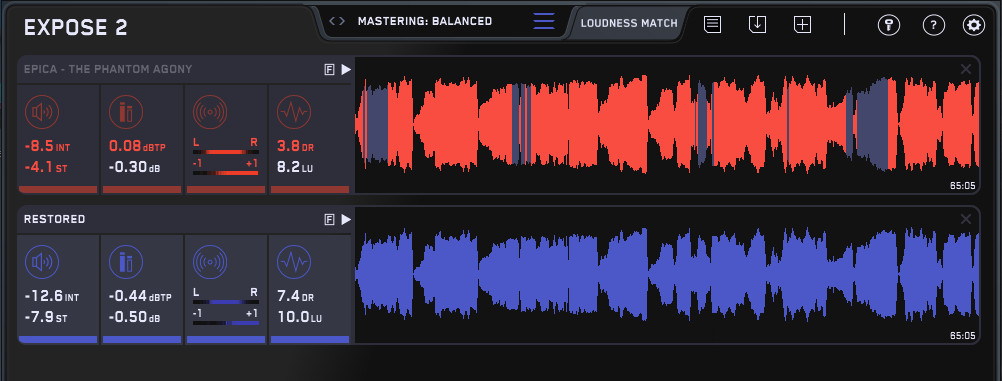Open the settings gear icon
The width and height of the screenshot is (1002, 381).
tap(974, 25)
